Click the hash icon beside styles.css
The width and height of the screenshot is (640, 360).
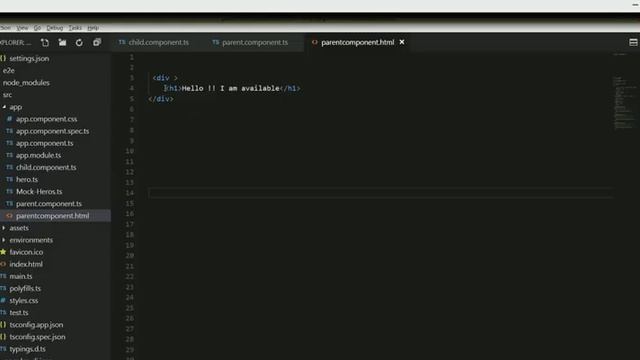(x=3, y=300)
